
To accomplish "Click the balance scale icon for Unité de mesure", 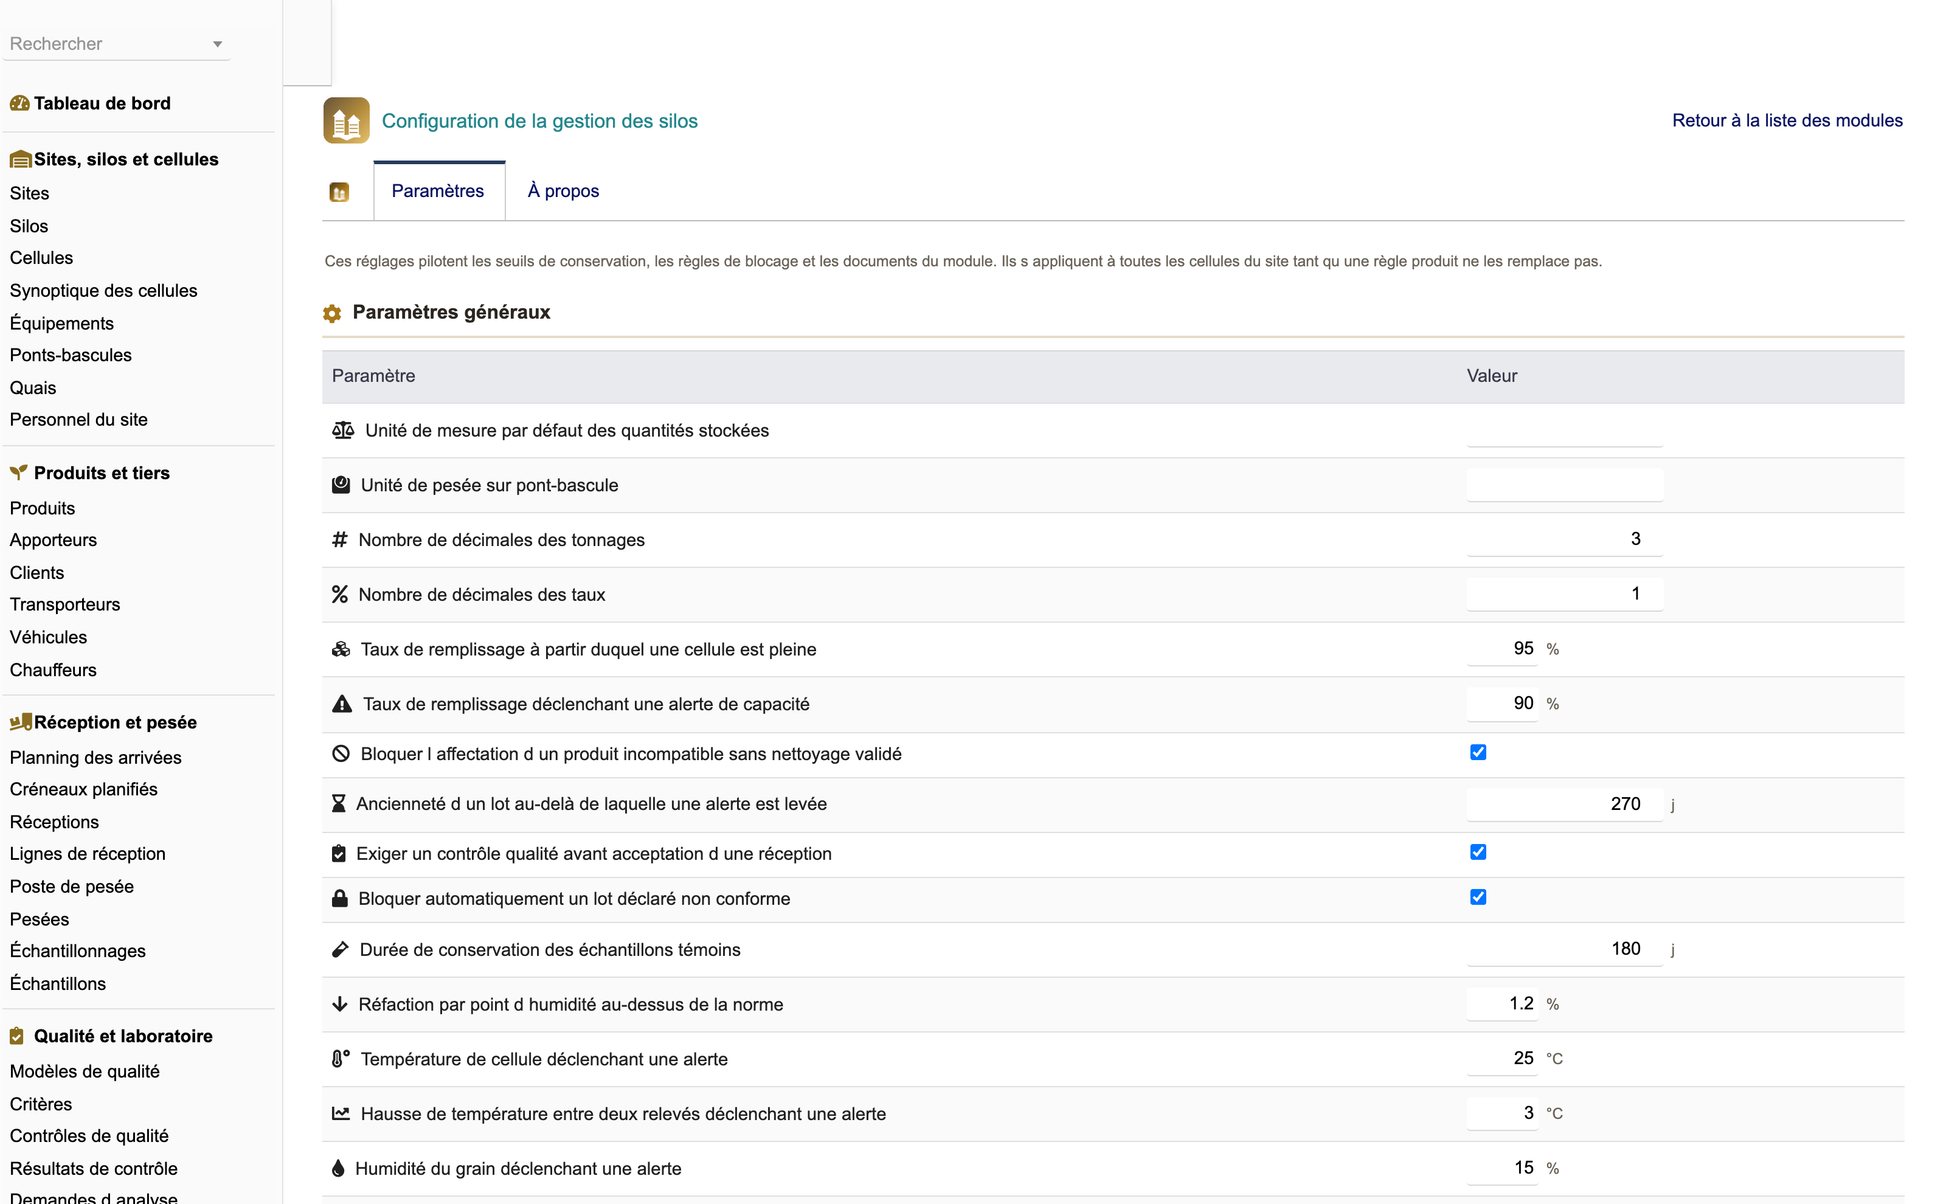I will point(343,430).
